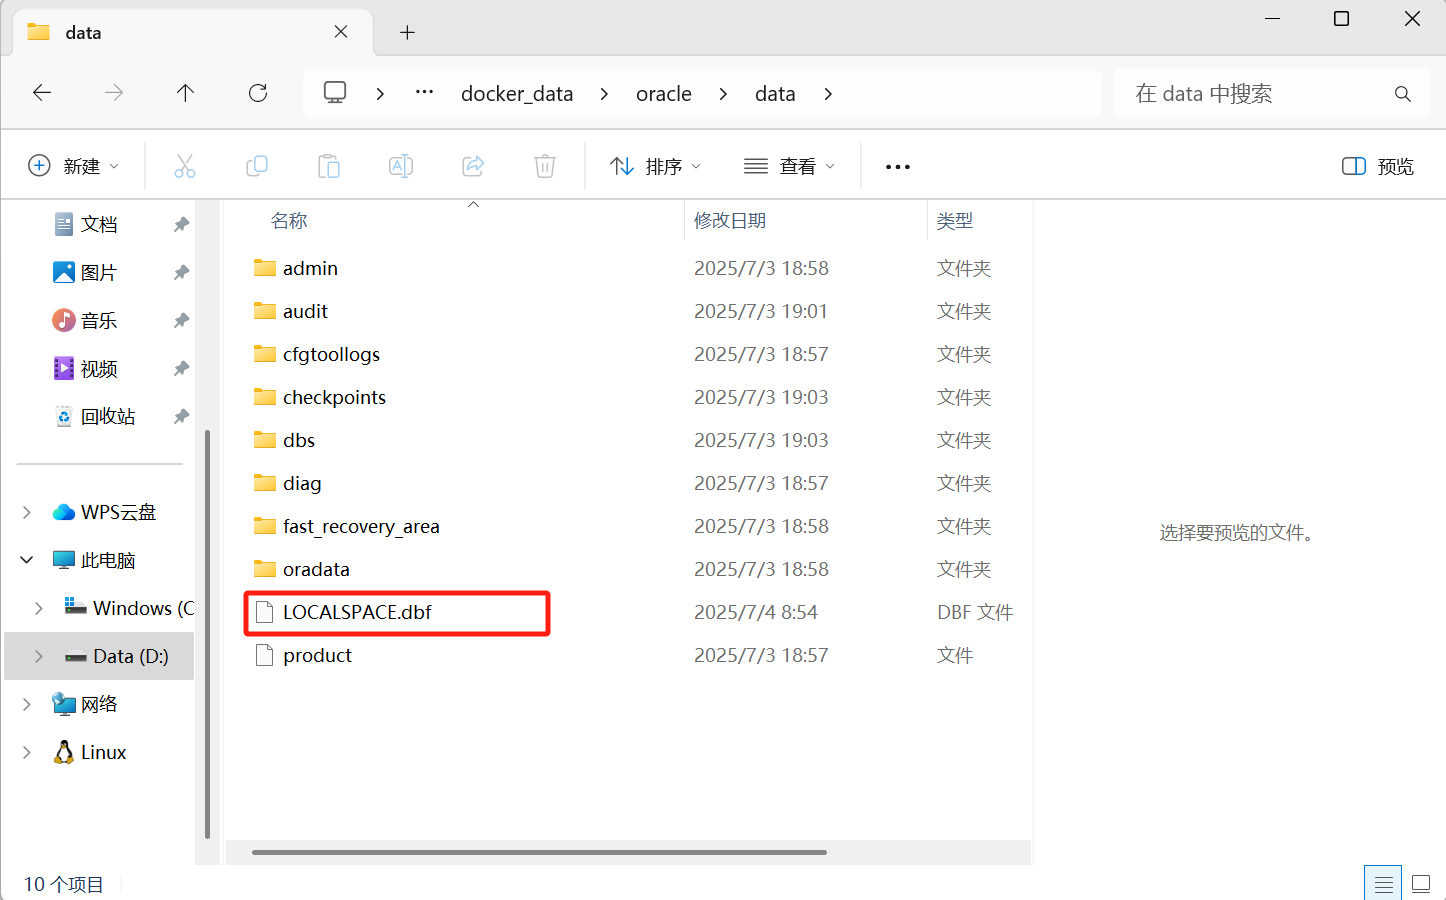The height and width of the screenshot is (900, 1446).
Task: Click the Copy icon in toolbar
Action: [x=257, y=166]
